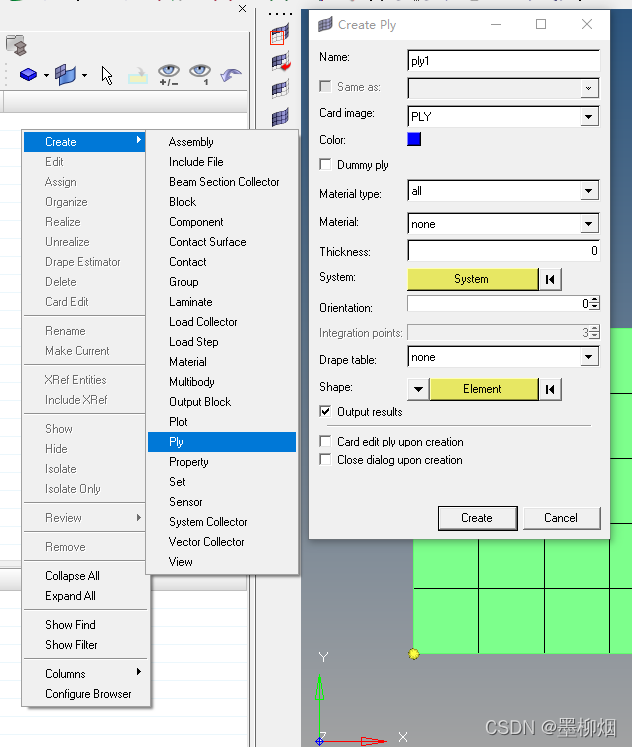Choose Laminate from the Create submenu
Screen dimensions: 632x747
tap(190, 302)
